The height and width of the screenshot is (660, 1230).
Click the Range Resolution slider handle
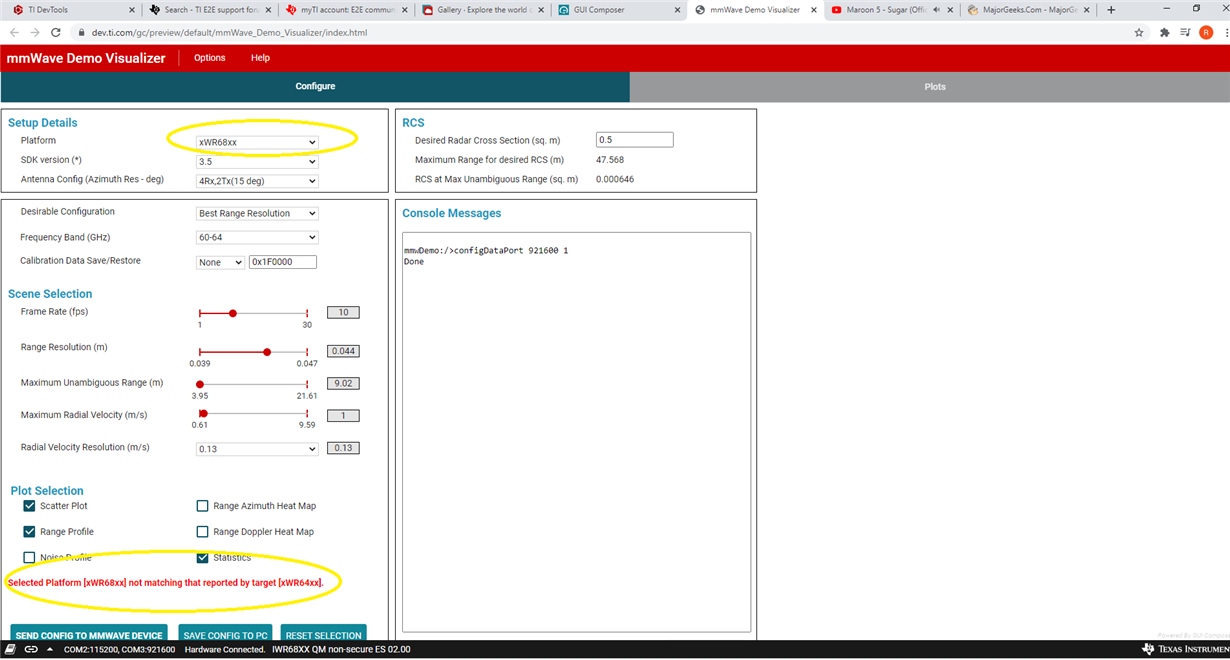[x=267, y=352]
